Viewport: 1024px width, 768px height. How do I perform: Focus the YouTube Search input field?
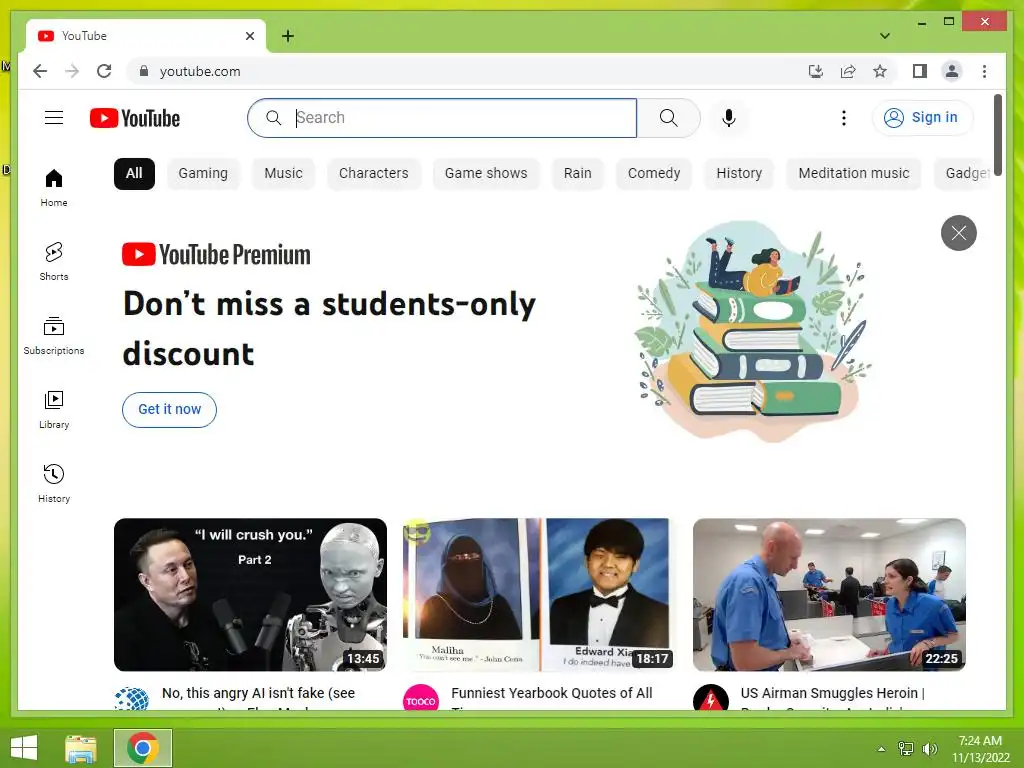tap(442, 118)
